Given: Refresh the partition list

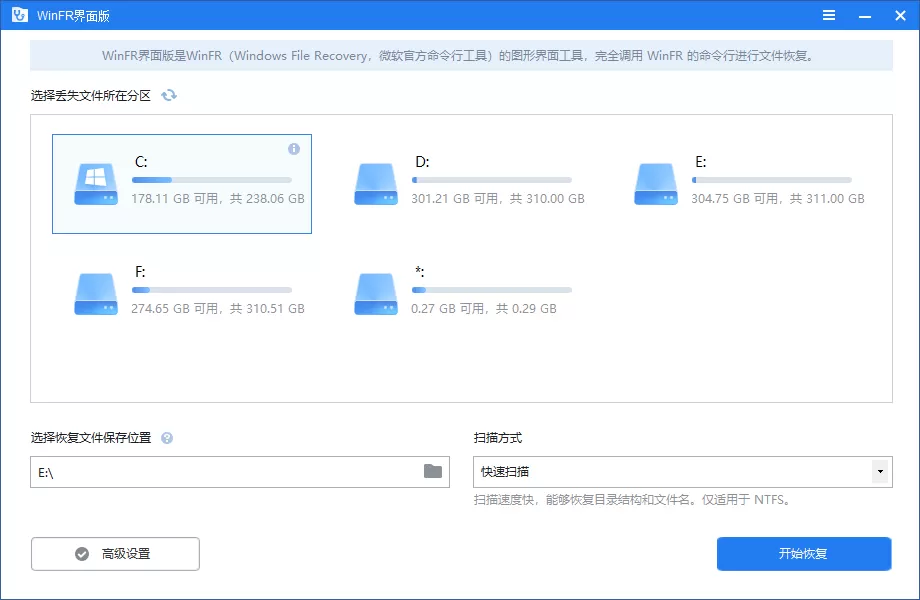Looking at the screenshot, I should [x=169, y=95].
